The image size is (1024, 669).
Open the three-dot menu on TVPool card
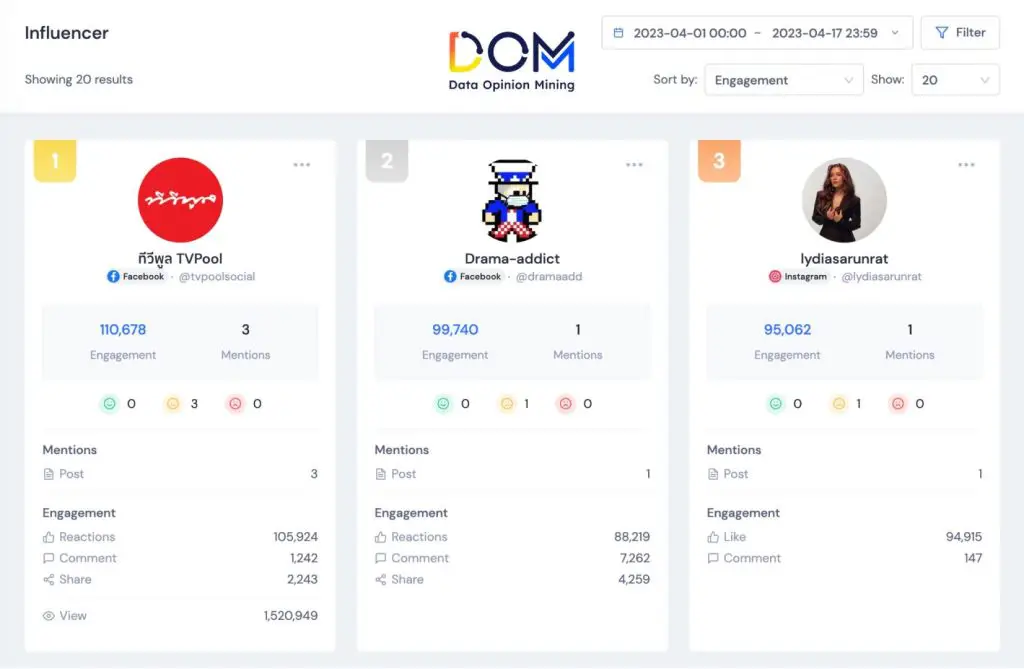(302, 165)
